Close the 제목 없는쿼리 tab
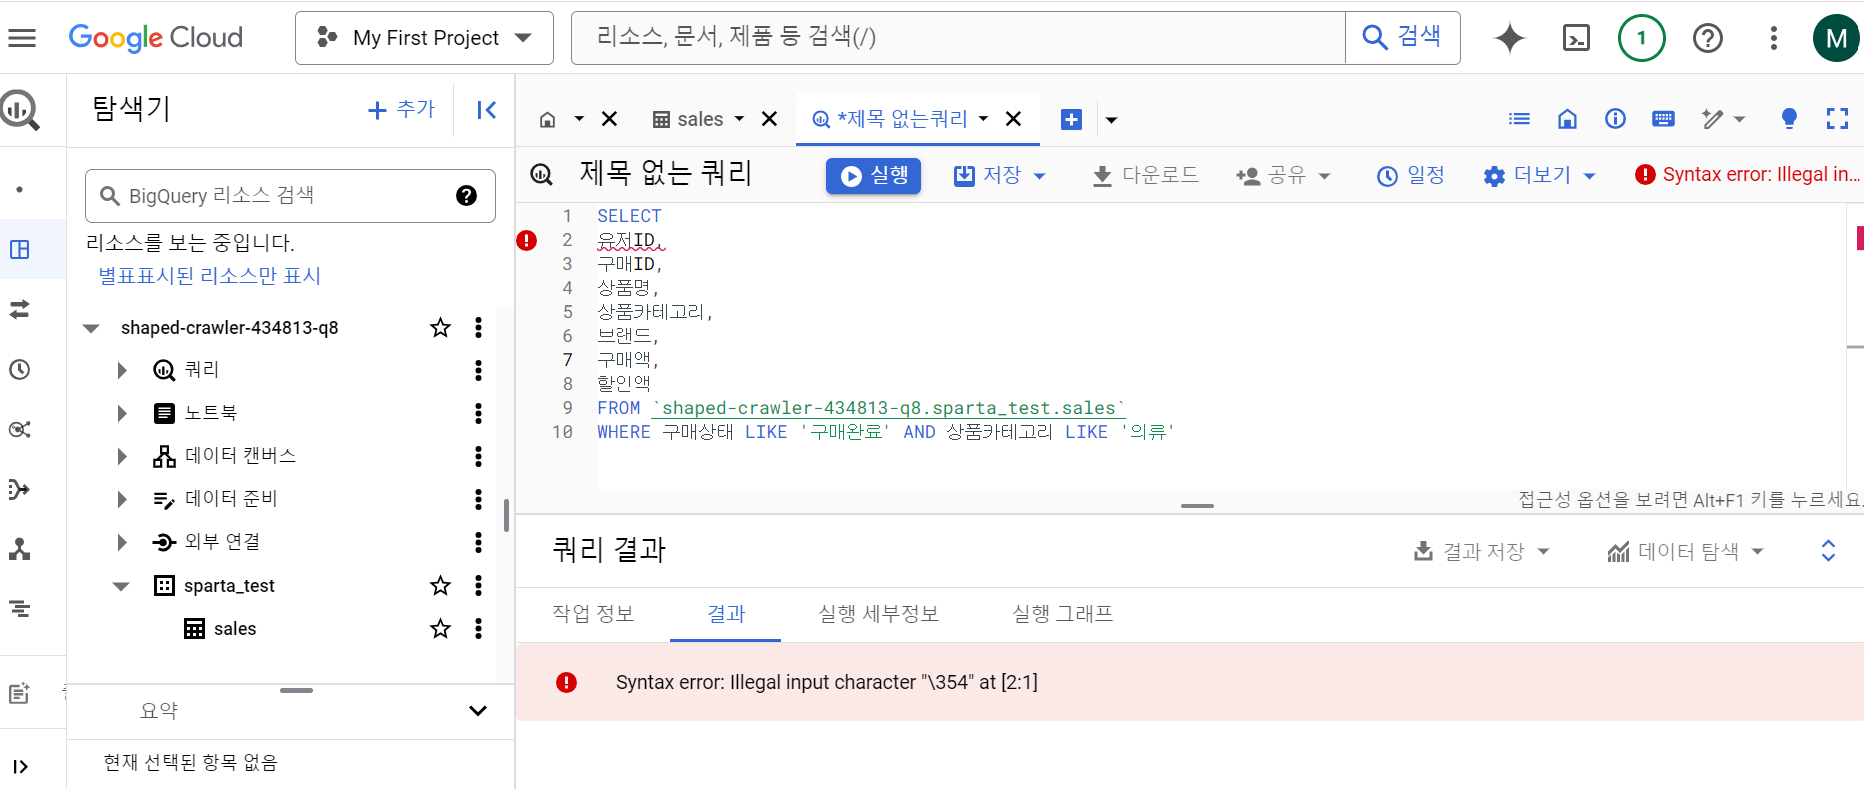 point(1013,120)
